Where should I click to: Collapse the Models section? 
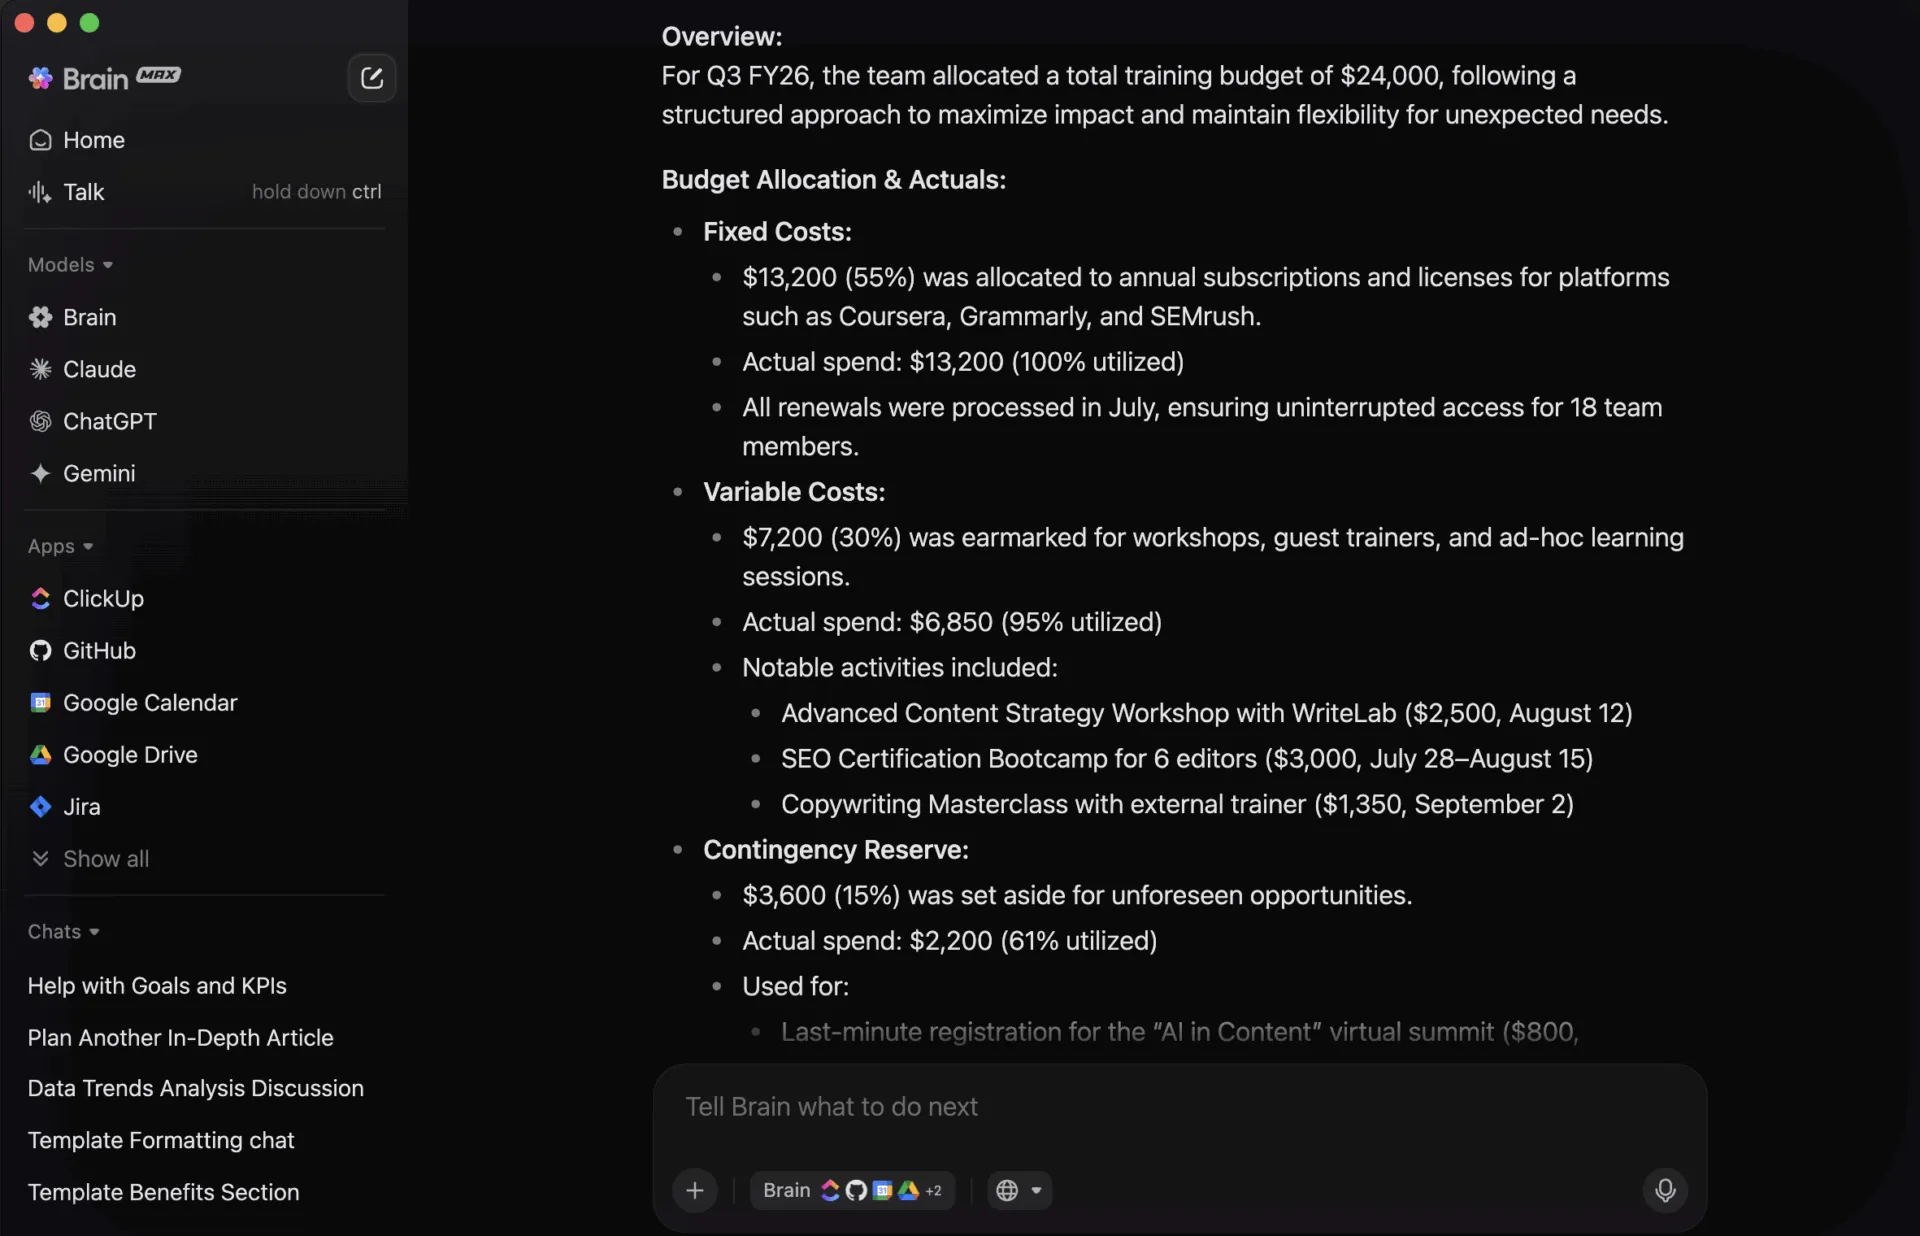70,265
